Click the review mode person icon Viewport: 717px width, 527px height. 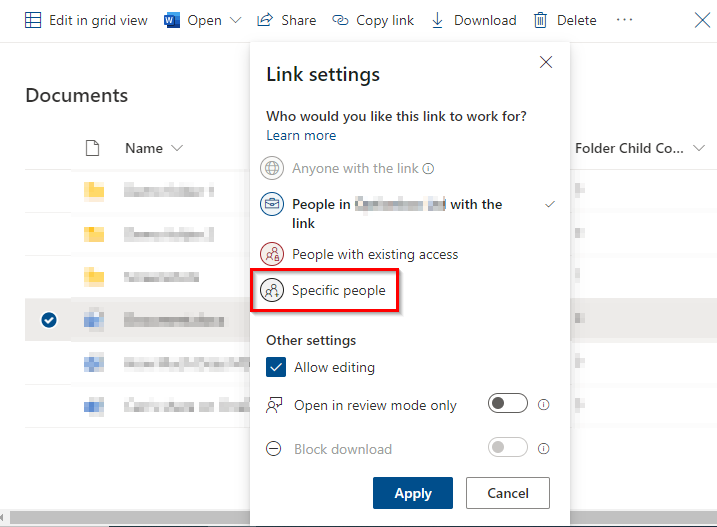[x=274, y=405]
